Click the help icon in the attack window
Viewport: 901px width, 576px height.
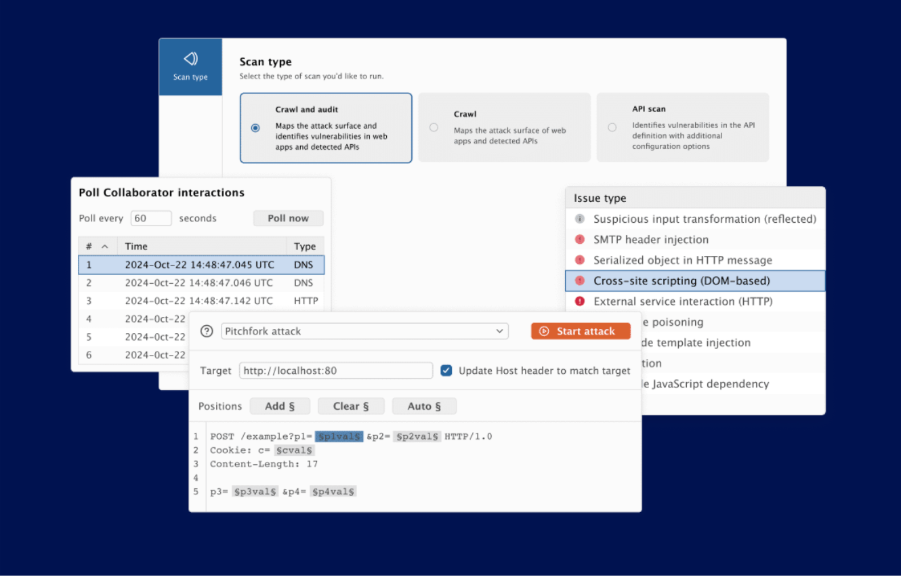[208, 330]
